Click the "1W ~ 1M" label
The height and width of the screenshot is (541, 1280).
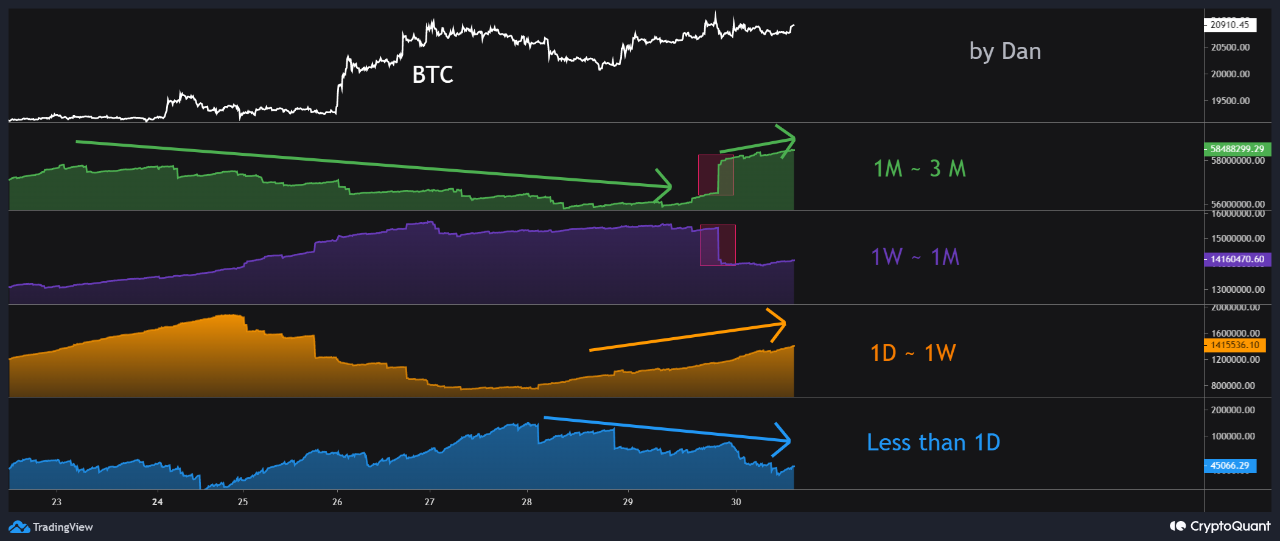click(915, 257)
